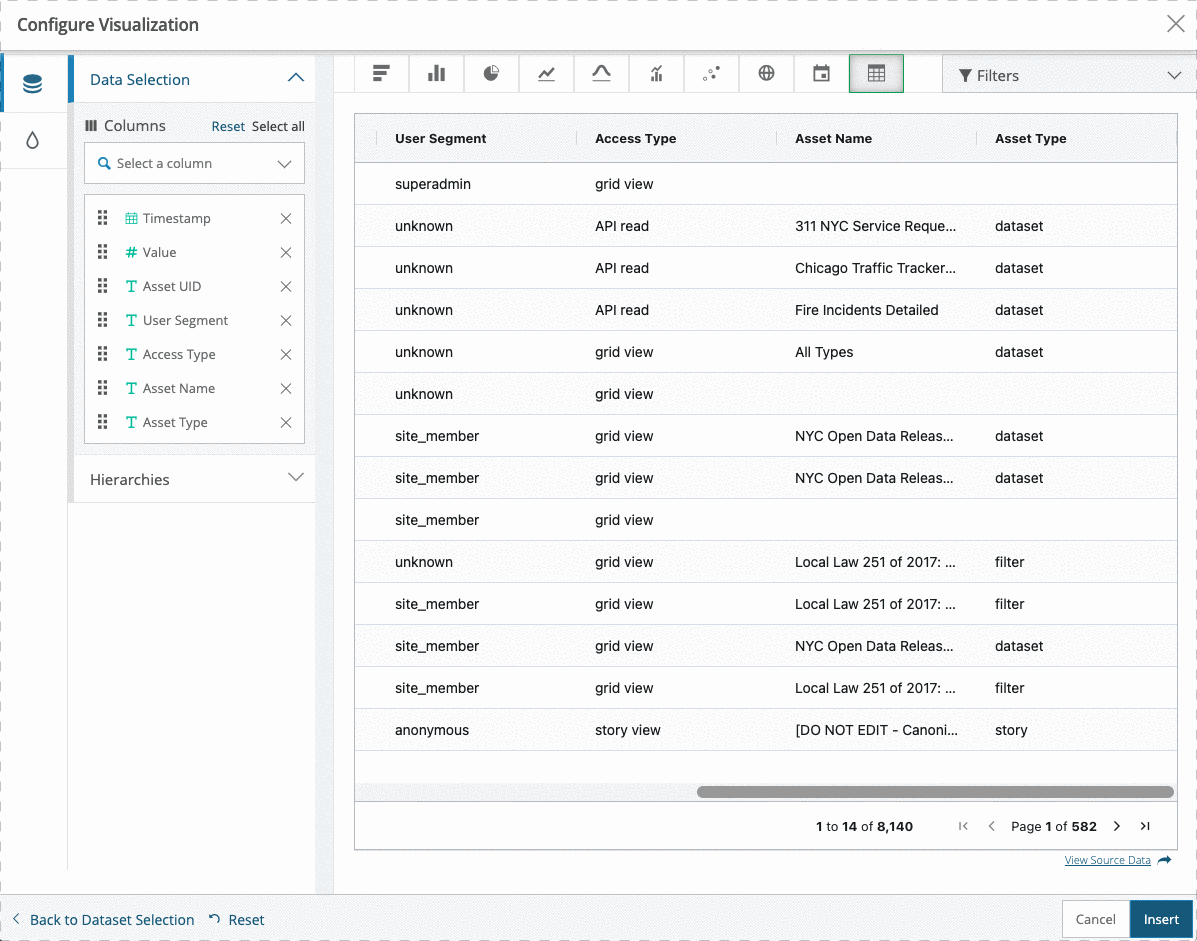
Task: Sort by the Asset Type column header
Action: click(1031, 138)
